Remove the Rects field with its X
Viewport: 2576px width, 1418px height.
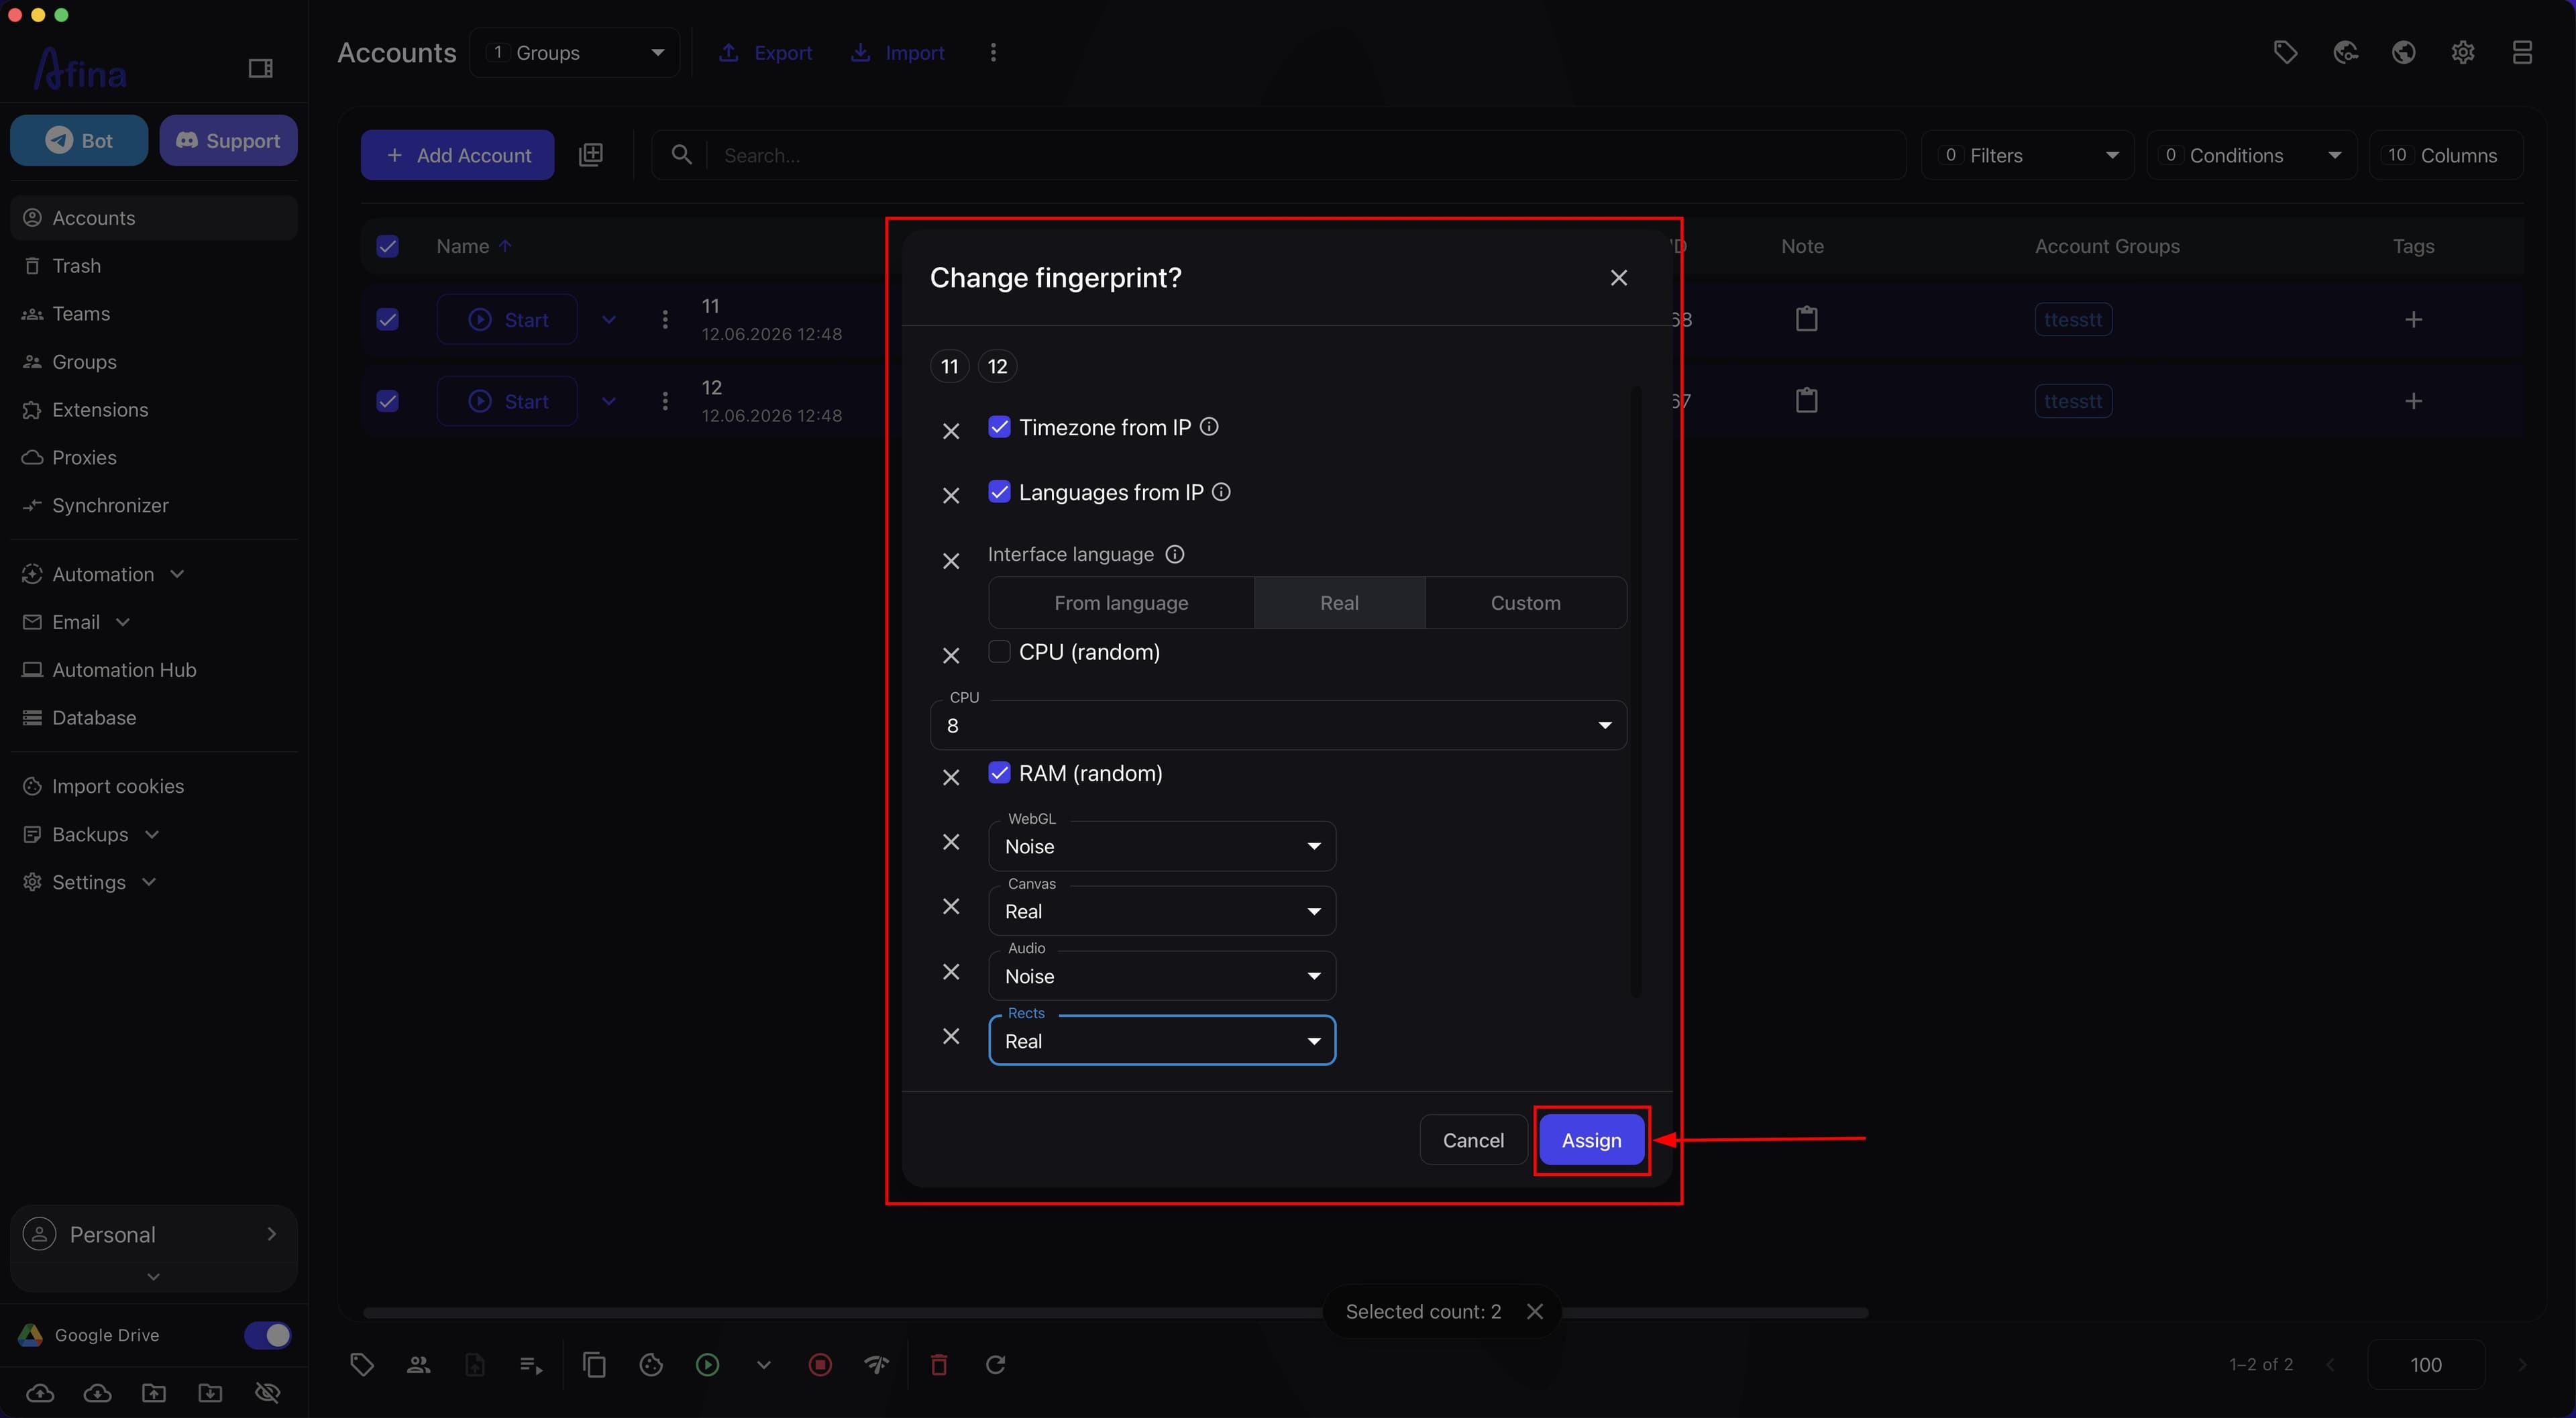(x=951, y=1036)
